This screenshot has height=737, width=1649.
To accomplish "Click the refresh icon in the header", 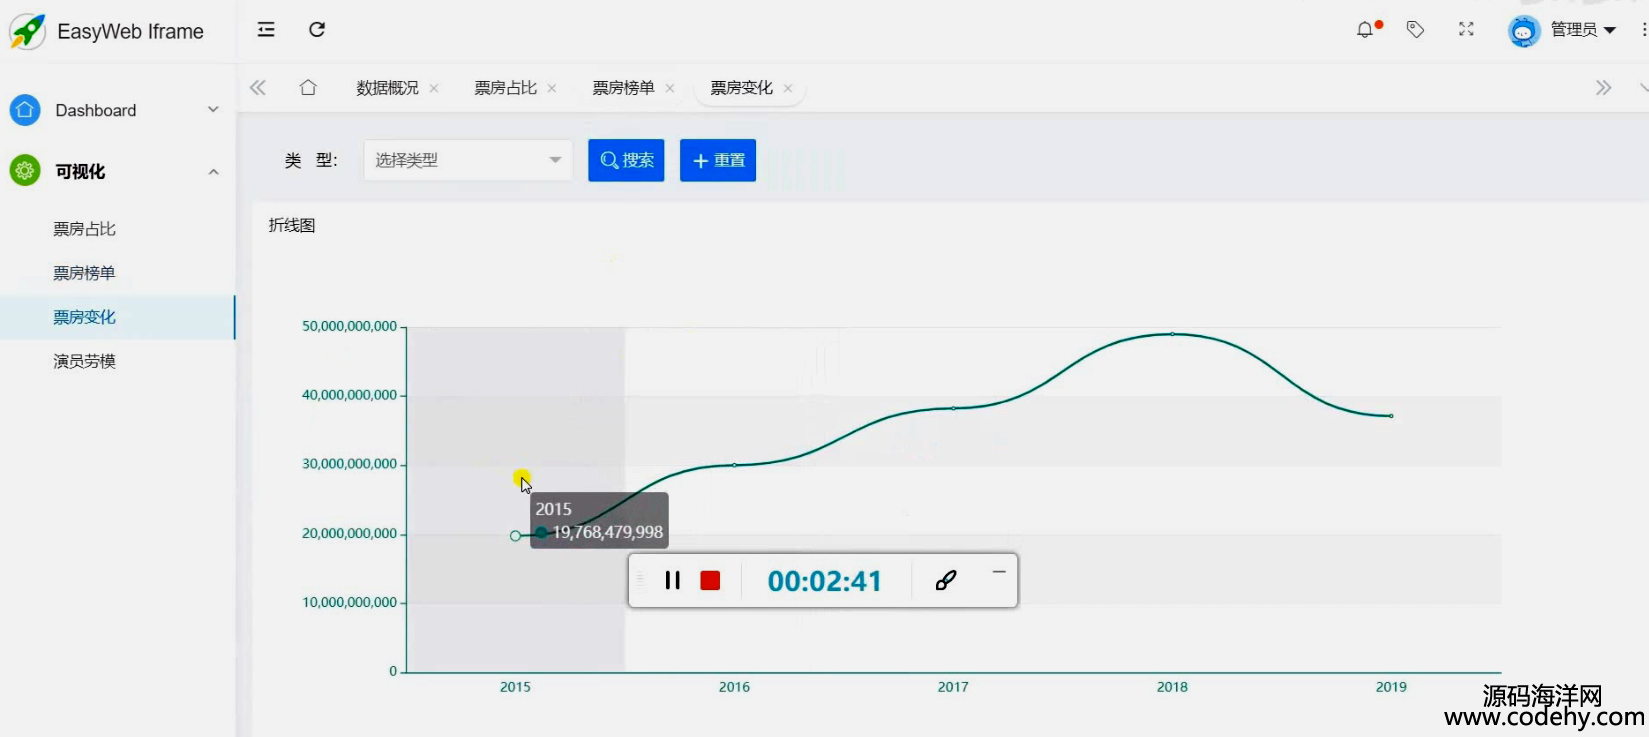I will (x=317, y=30).
